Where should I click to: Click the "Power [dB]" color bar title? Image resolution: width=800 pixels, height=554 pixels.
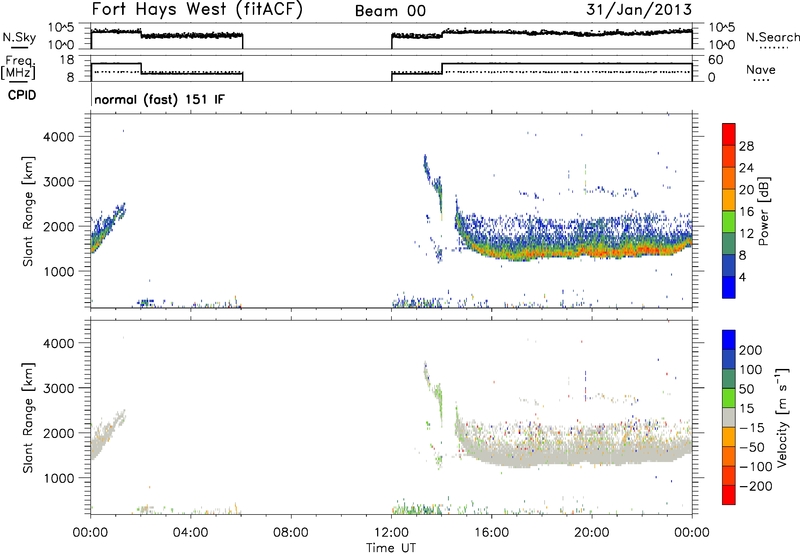pyautogui.click(x=763, y=211)
